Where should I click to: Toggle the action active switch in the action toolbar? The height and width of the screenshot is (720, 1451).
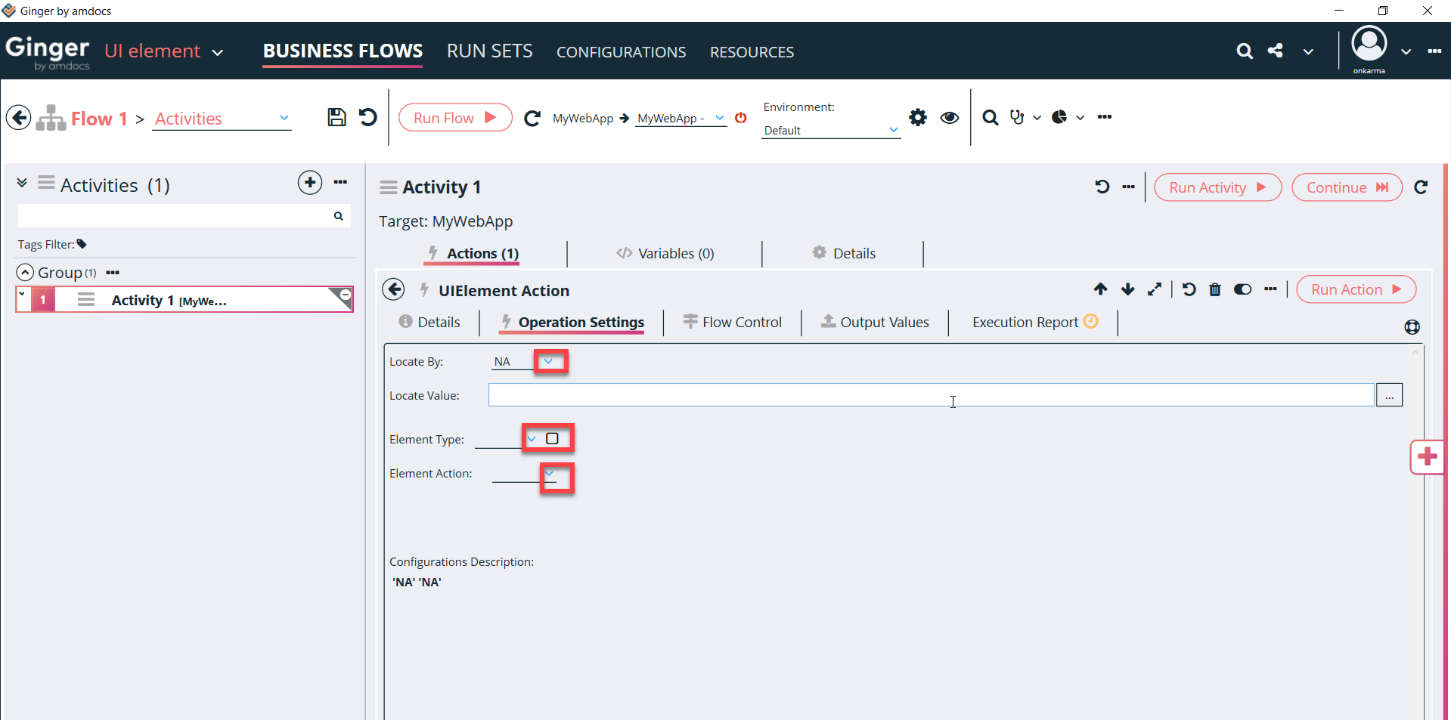click(x=1242, y=290)
